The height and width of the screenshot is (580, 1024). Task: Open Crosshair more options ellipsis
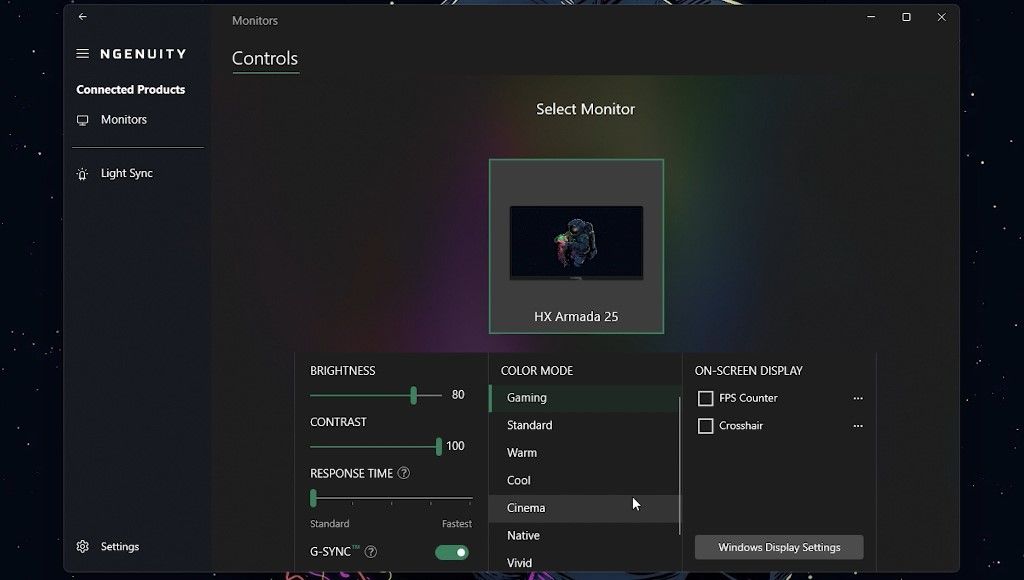(858, 426)
